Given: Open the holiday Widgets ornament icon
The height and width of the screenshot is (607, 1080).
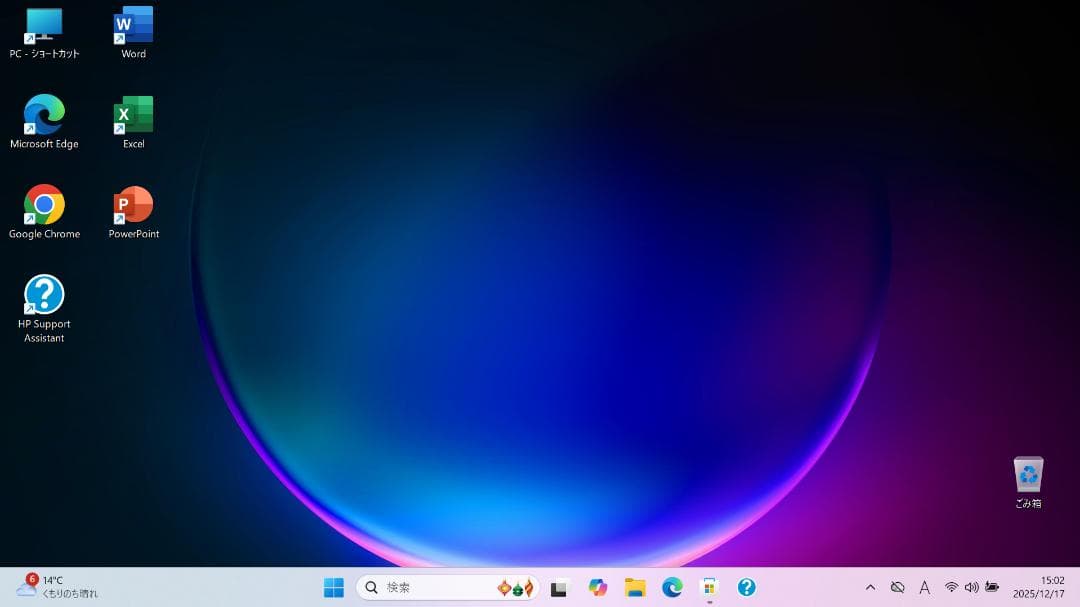Looking at the screenshot, I should pyautogui.click(x=515, y=588).
